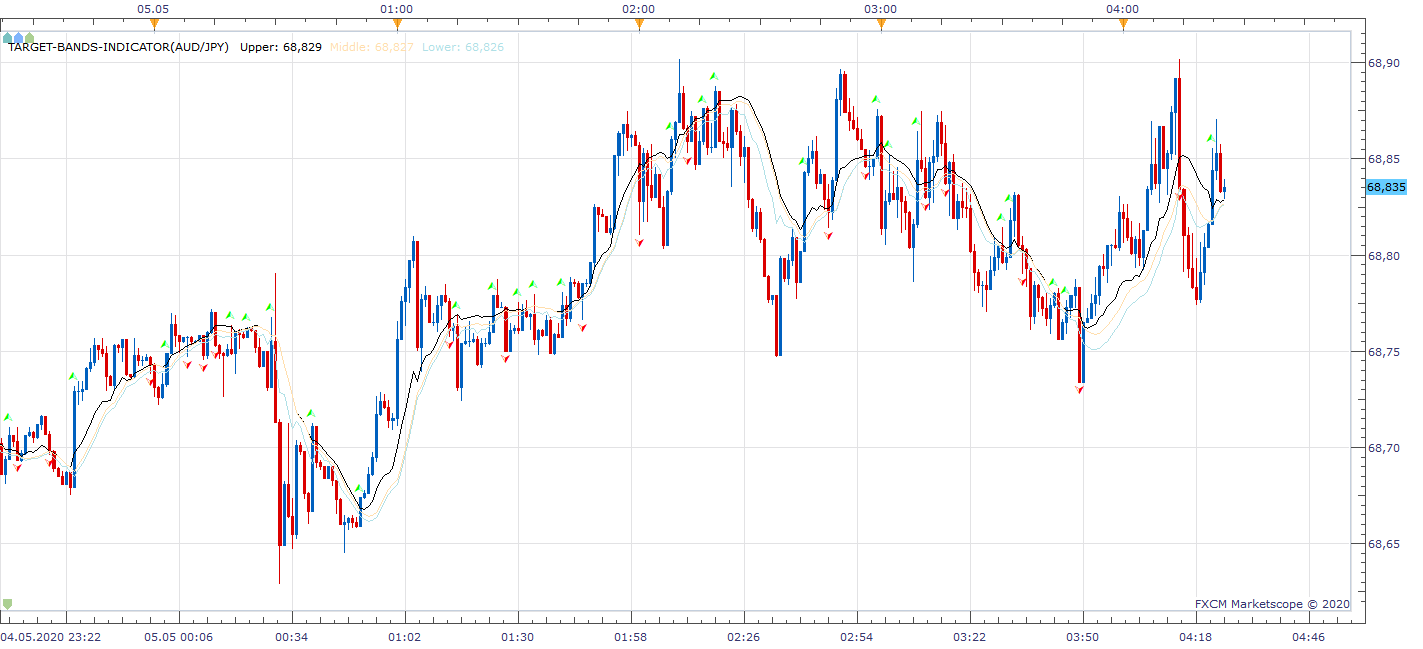Click the 00:34 time axis label

(291, 637)
